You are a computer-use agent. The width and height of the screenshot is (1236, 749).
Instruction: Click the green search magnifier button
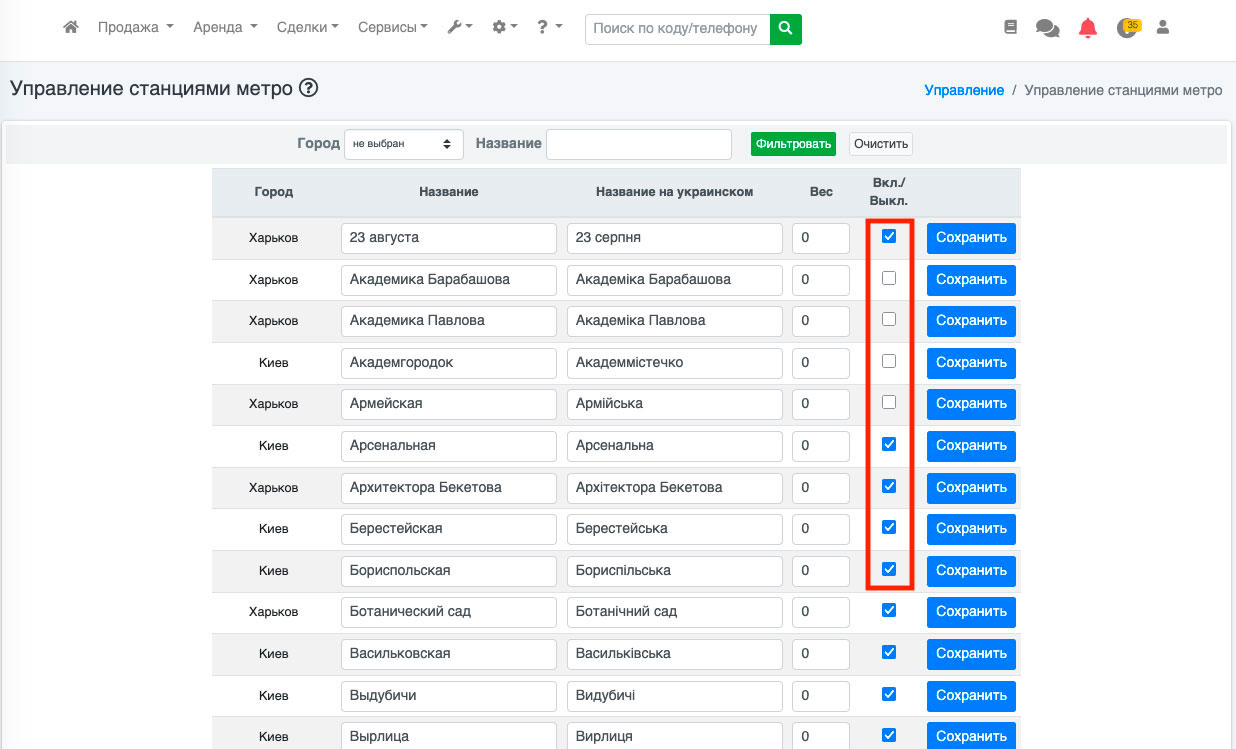[x=786, y=29]
